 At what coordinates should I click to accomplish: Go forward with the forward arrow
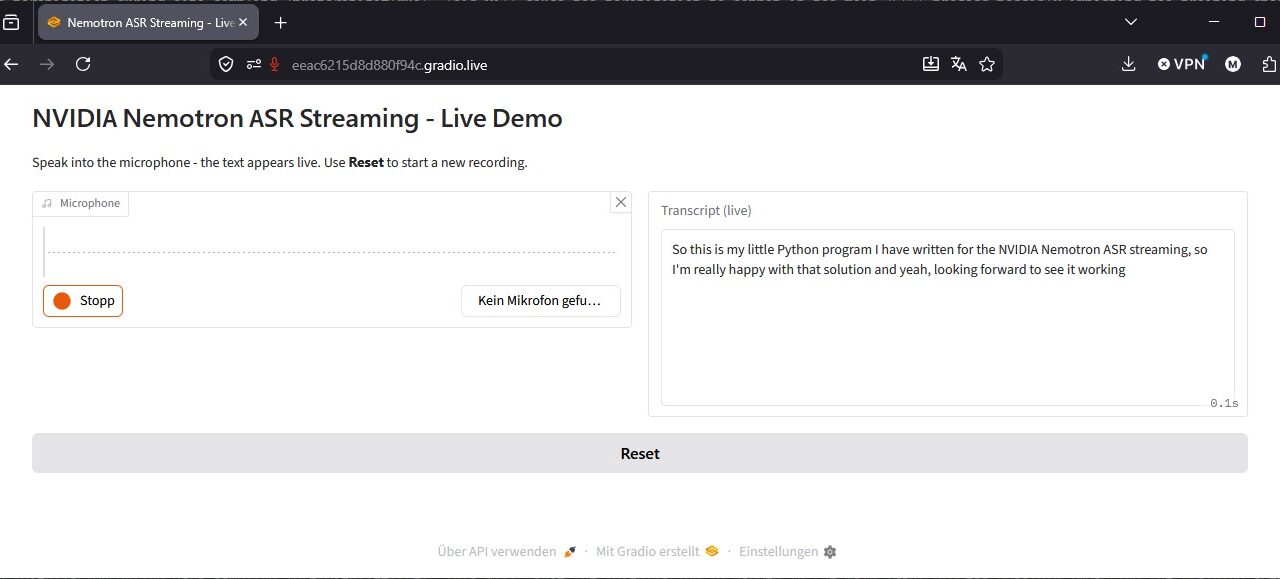coord(46,64)
